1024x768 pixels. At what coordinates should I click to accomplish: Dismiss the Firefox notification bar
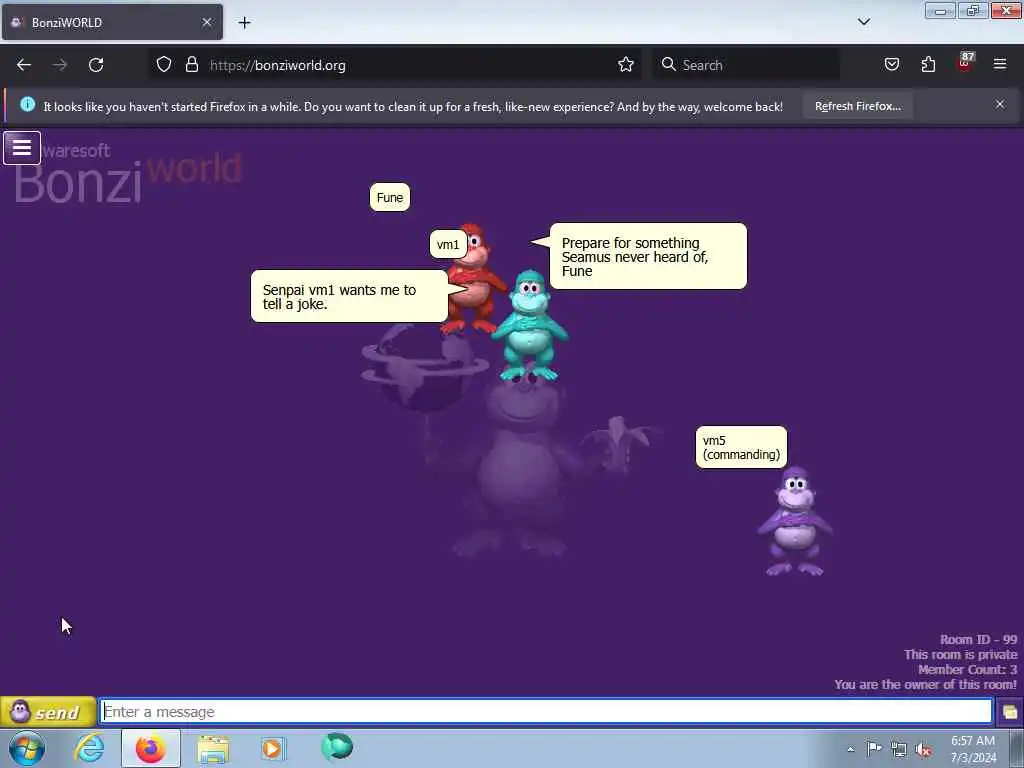coord(1000,104)
